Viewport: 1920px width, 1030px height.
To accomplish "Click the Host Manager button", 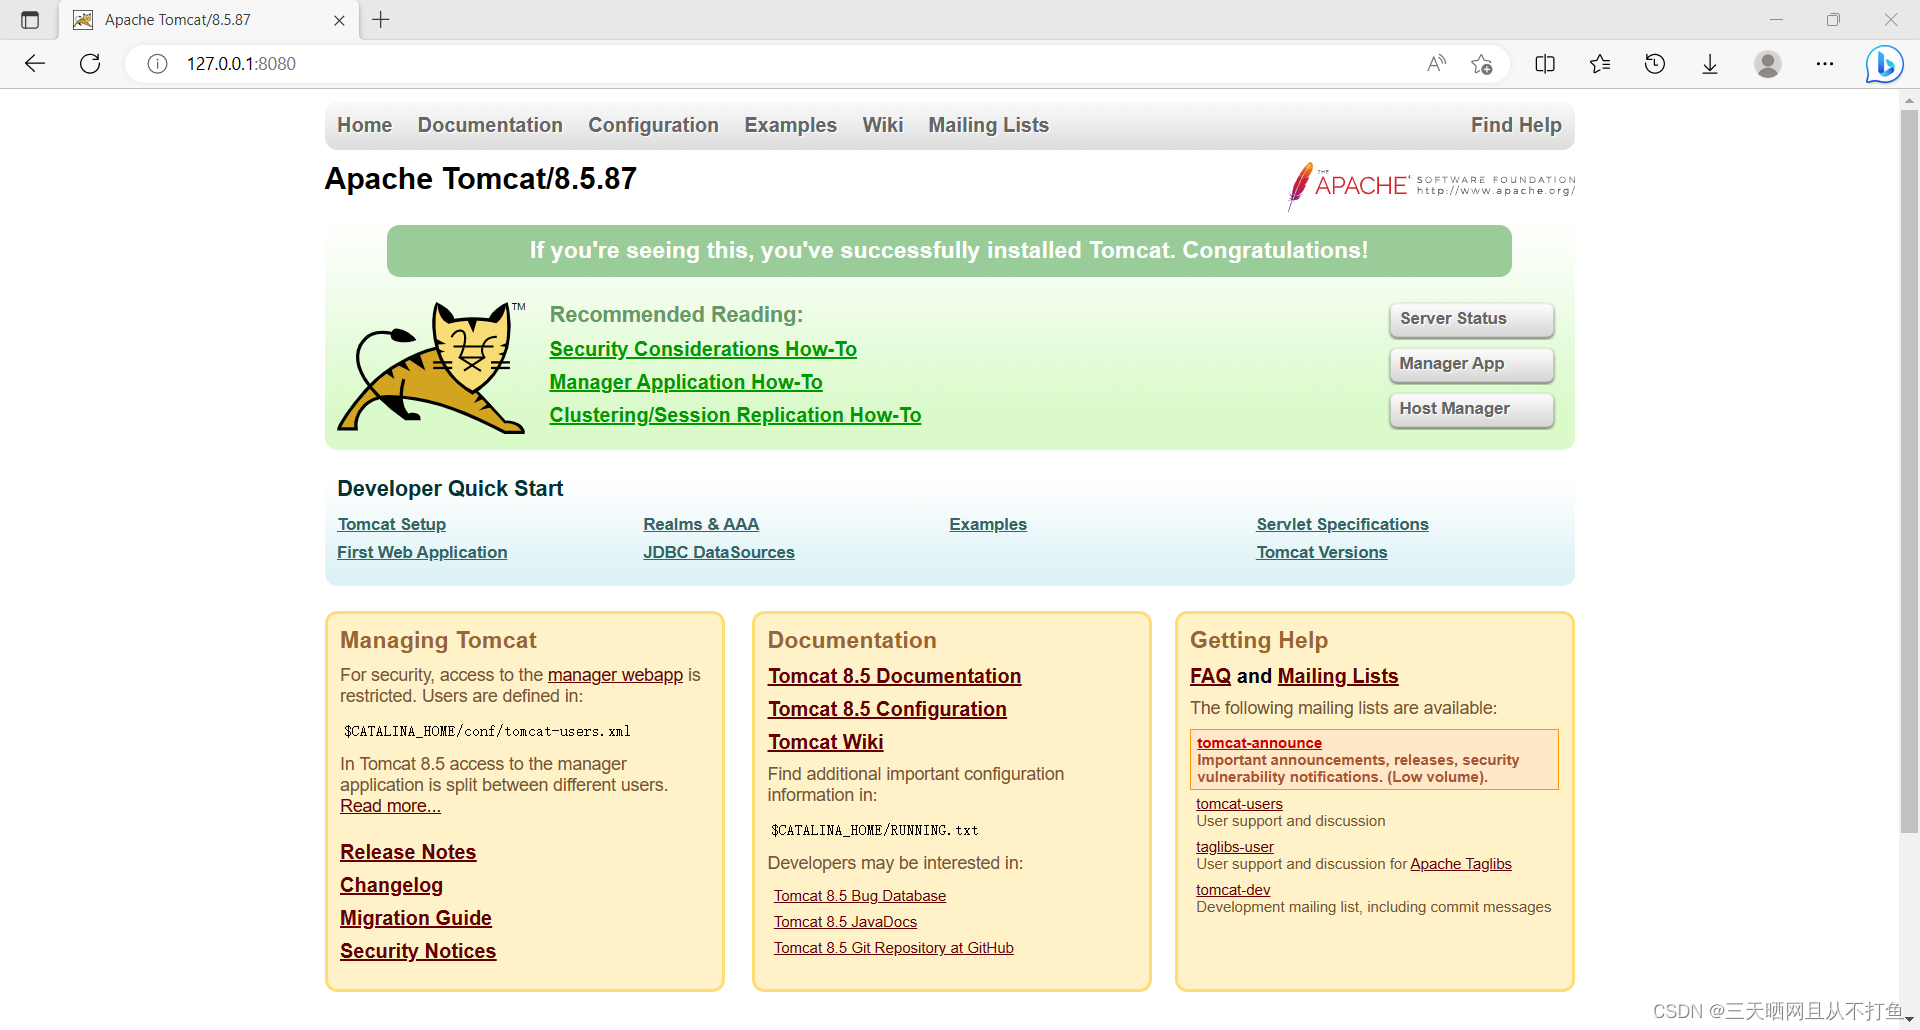I will click(x=1471, y=409).
